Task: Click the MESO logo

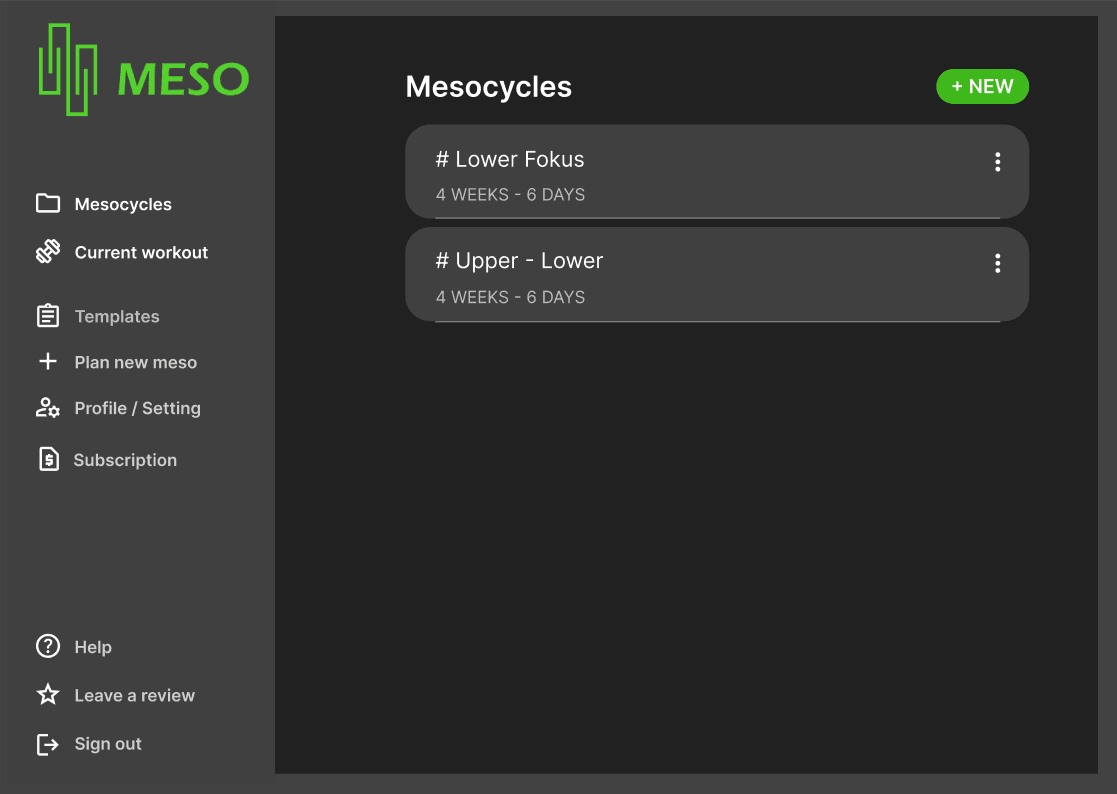Action: pos(143,72)
